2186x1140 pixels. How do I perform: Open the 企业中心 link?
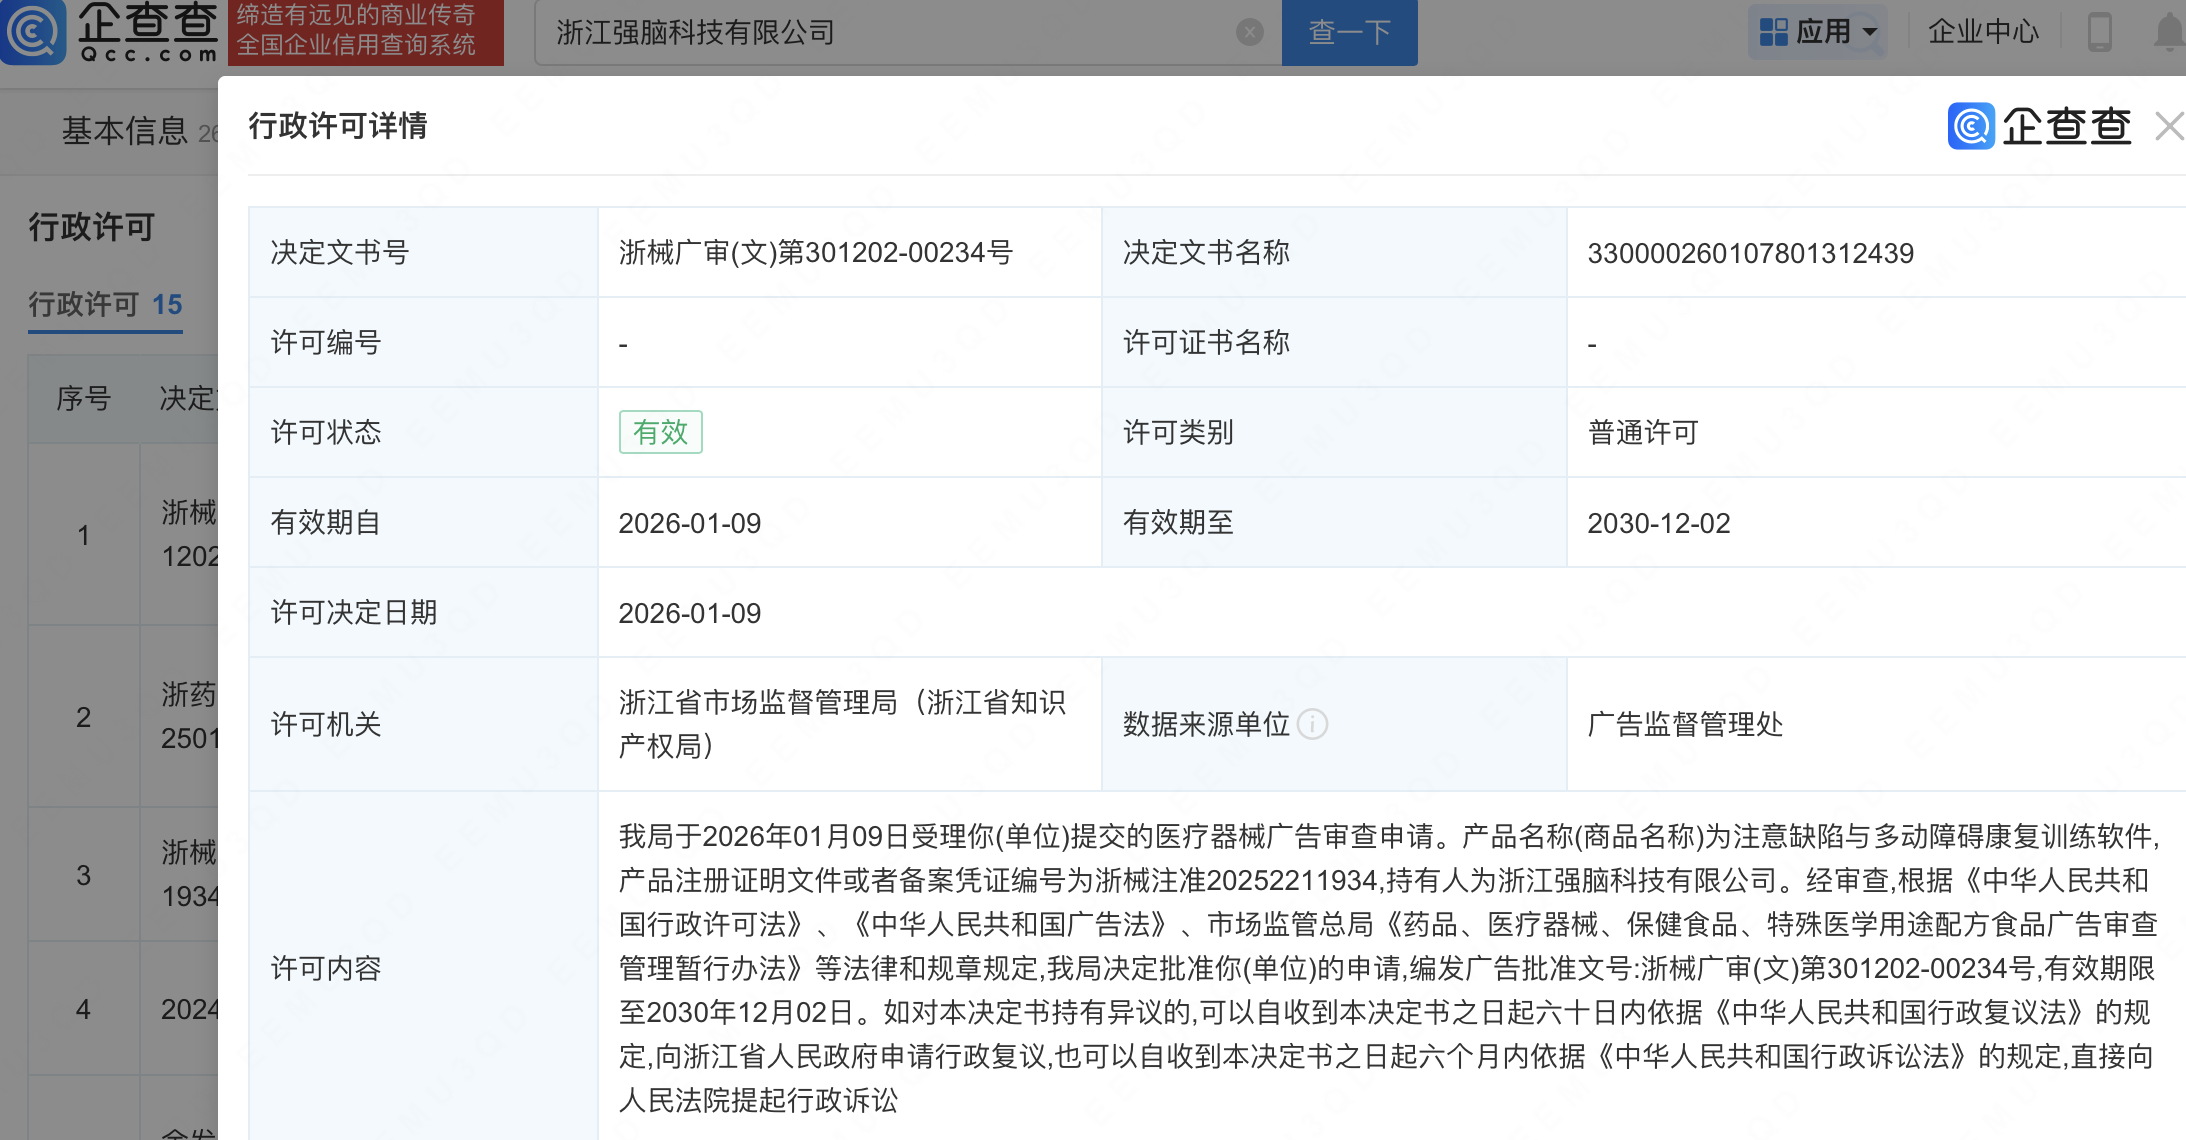point(1982,32)
